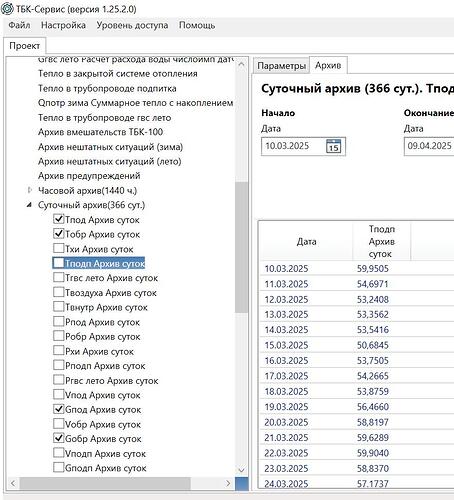Expand the Часовой архив(1440 ч.) node
Image resolution: width=454 pixels, height=500 pixels.
(29, 190)
